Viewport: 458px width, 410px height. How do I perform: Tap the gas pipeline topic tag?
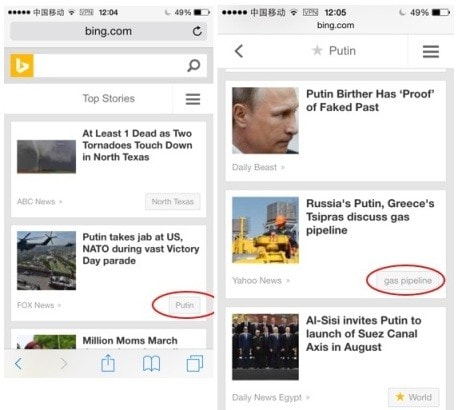pos(408,281)
